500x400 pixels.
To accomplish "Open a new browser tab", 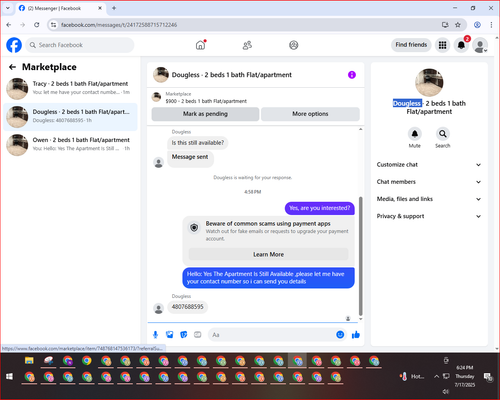I will click(x=114, y=8).
